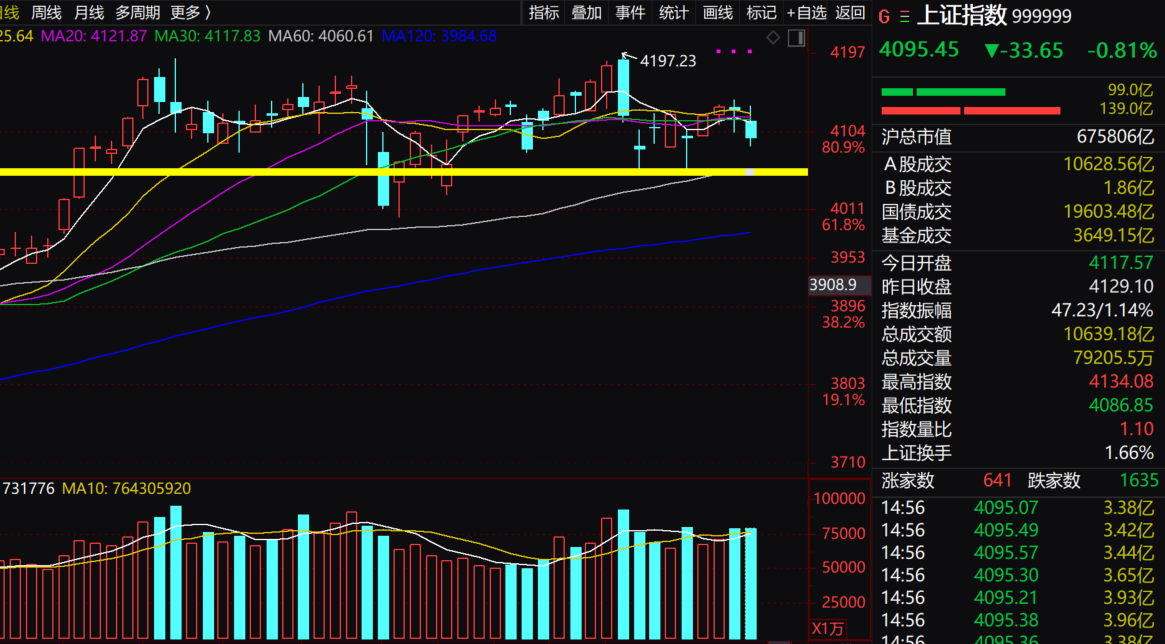Click the A股成交 10628.56亿 row
Viewport: 1165px width, 644px height.
coord(1018,164)
